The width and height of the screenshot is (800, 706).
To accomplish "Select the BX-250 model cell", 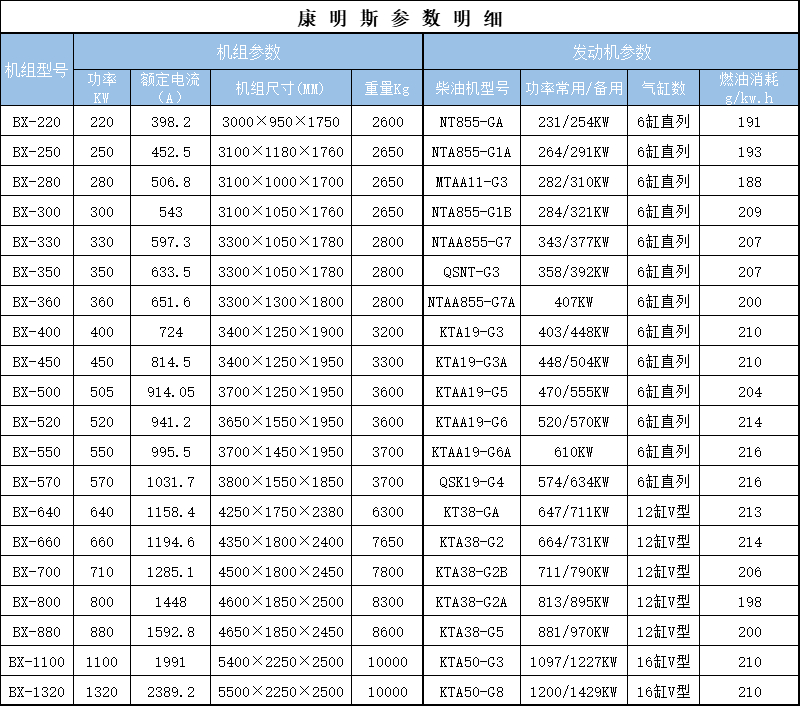I will (x=37, y=152).
